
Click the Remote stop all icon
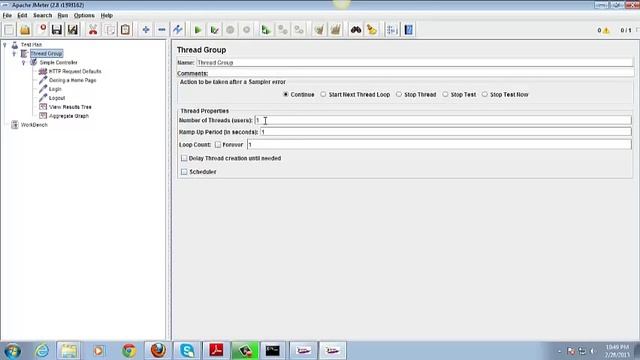pos(282,30)
